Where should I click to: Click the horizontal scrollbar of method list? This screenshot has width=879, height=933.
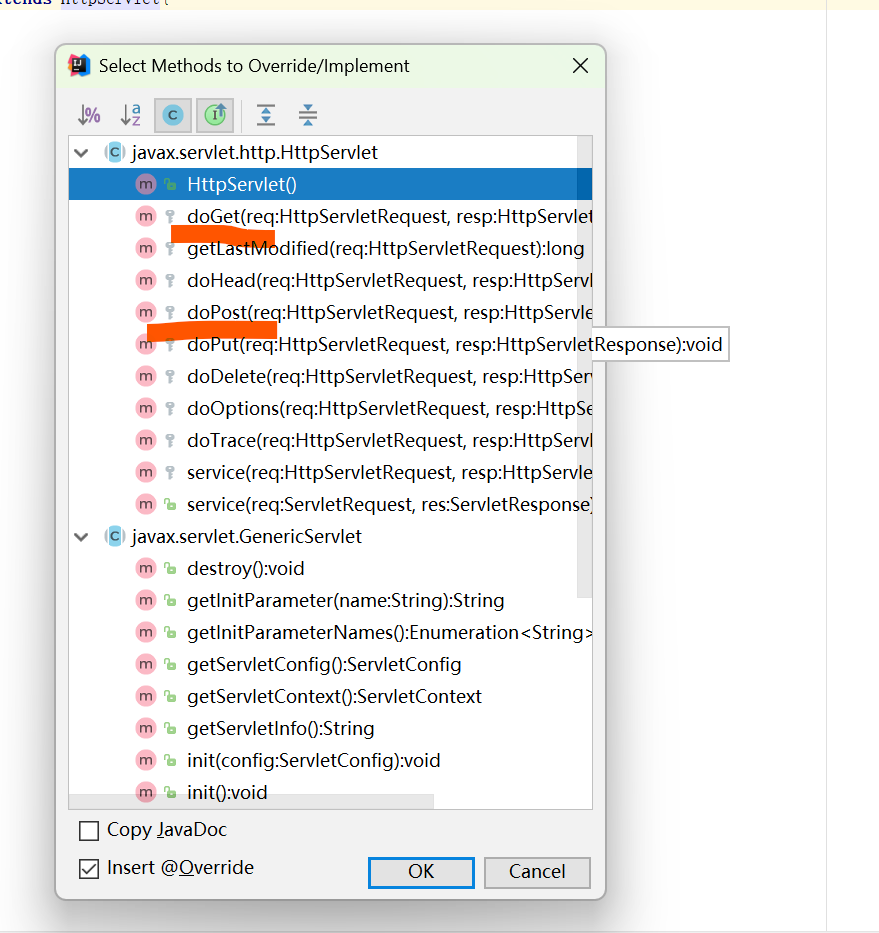click(251, 801)
